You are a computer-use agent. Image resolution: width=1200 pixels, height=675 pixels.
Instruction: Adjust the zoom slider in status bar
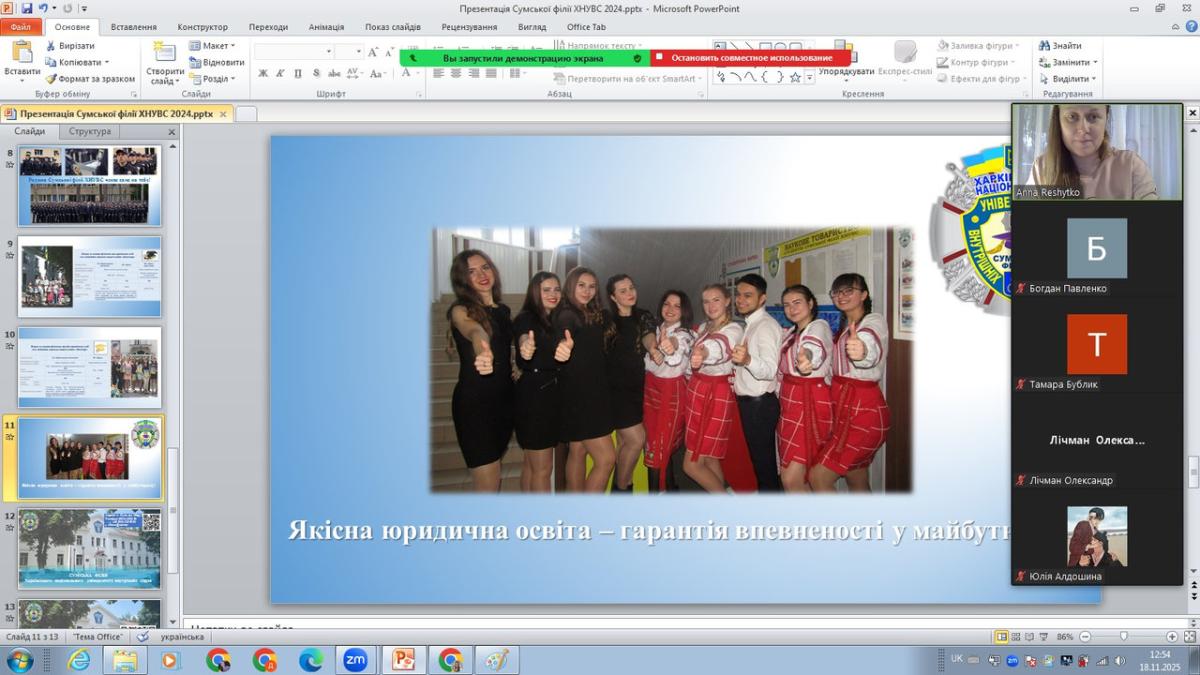pyautogui.click(x=1124, y=637)
